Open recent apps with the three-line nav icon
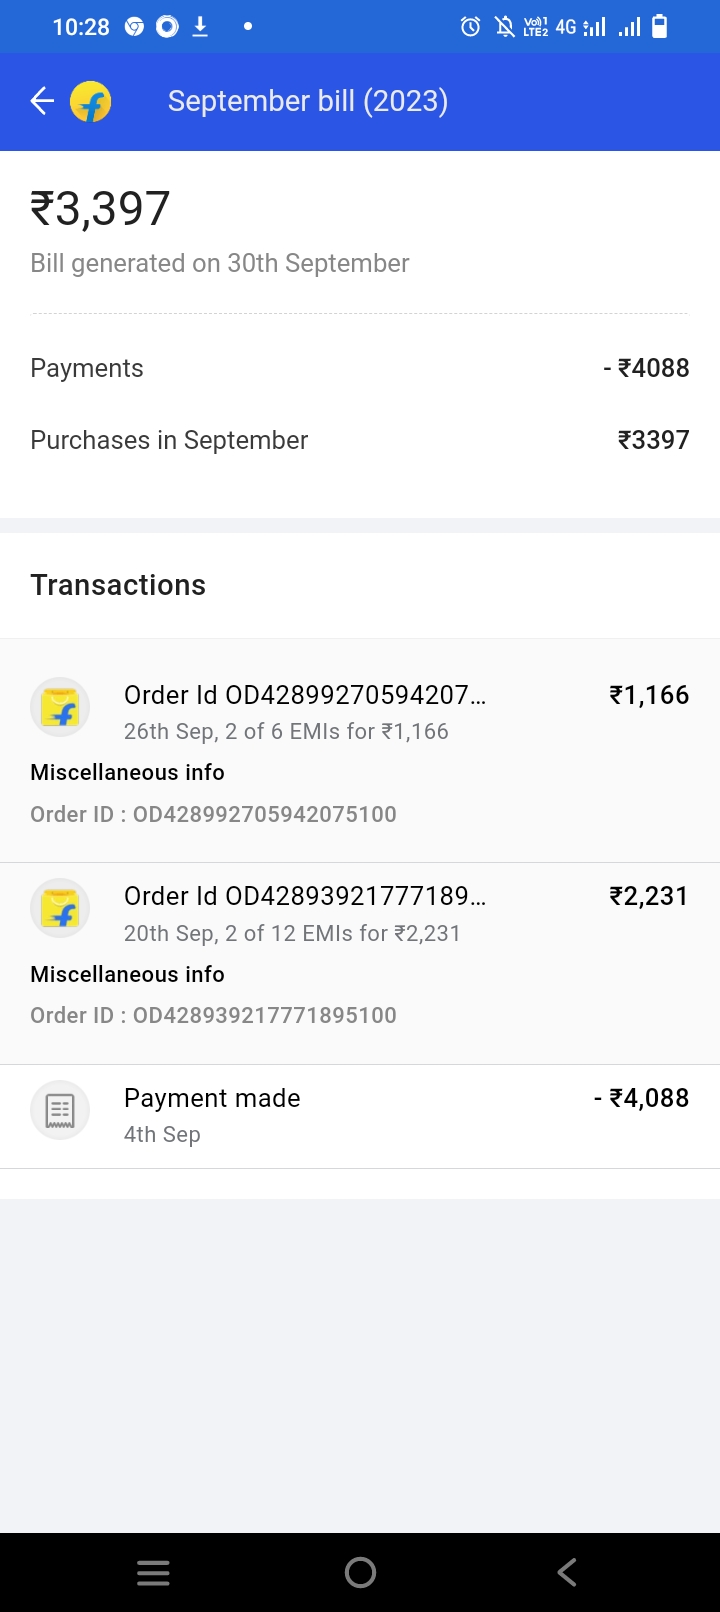The image size is (720, 1612). coord(153,1572)
